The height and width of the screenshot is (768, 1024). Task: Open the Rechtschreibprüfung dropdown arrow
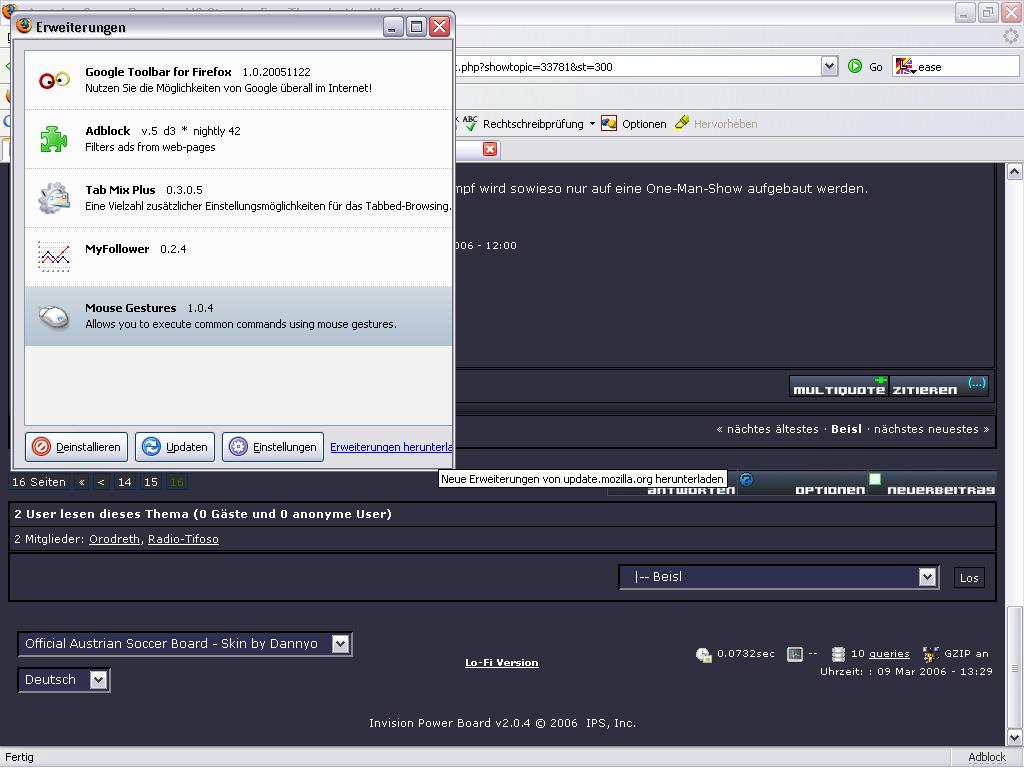(x=592, y=123)
